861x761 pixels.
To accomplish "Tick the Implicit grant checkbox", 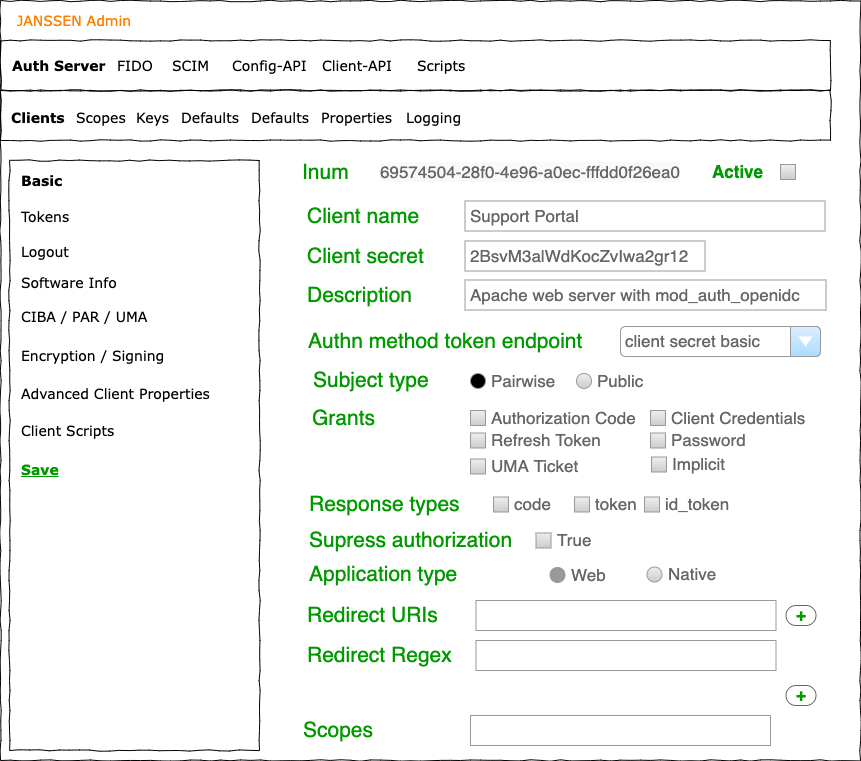I will click(659, 465).
